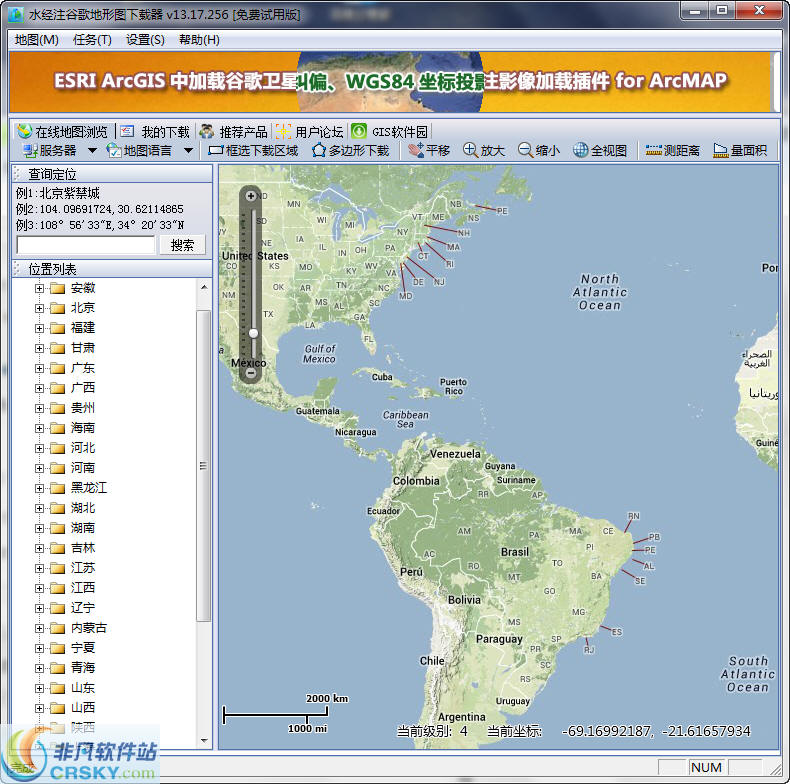Viewport: 790px width, 784px height.
Task: Expand the 地图语言 dropdown arrow
Action: 188,150
